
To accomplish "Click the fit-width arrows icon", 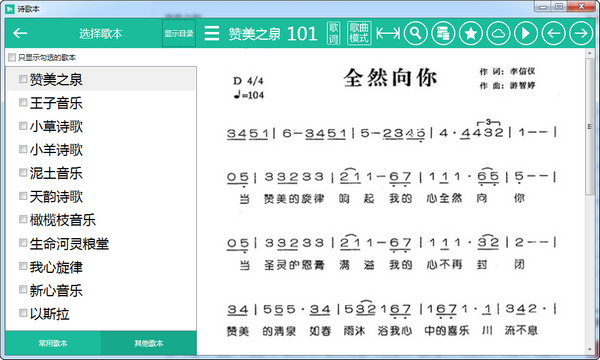I will coord(388,33).
